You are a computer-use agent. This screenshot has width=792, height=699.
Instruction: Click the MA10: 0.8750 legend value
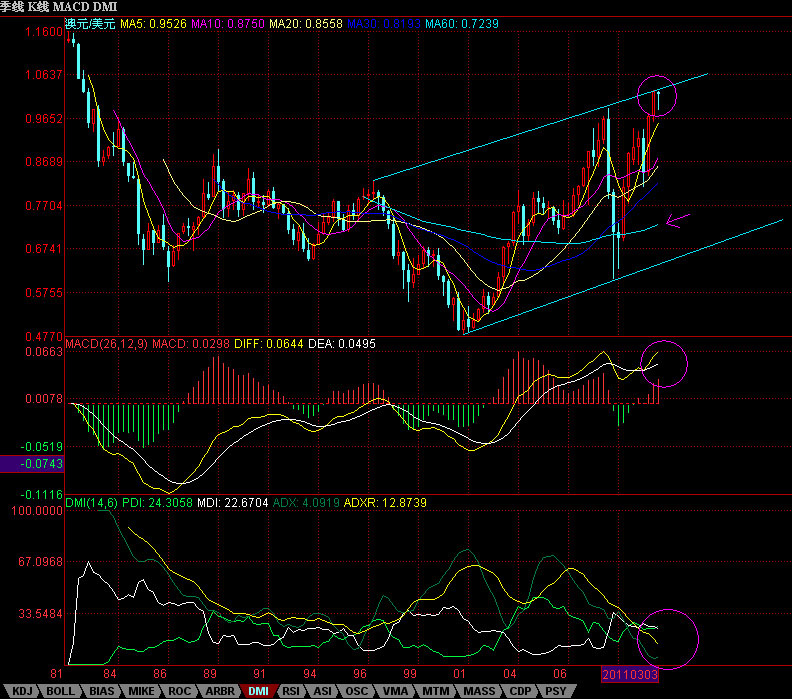[228, 24]
